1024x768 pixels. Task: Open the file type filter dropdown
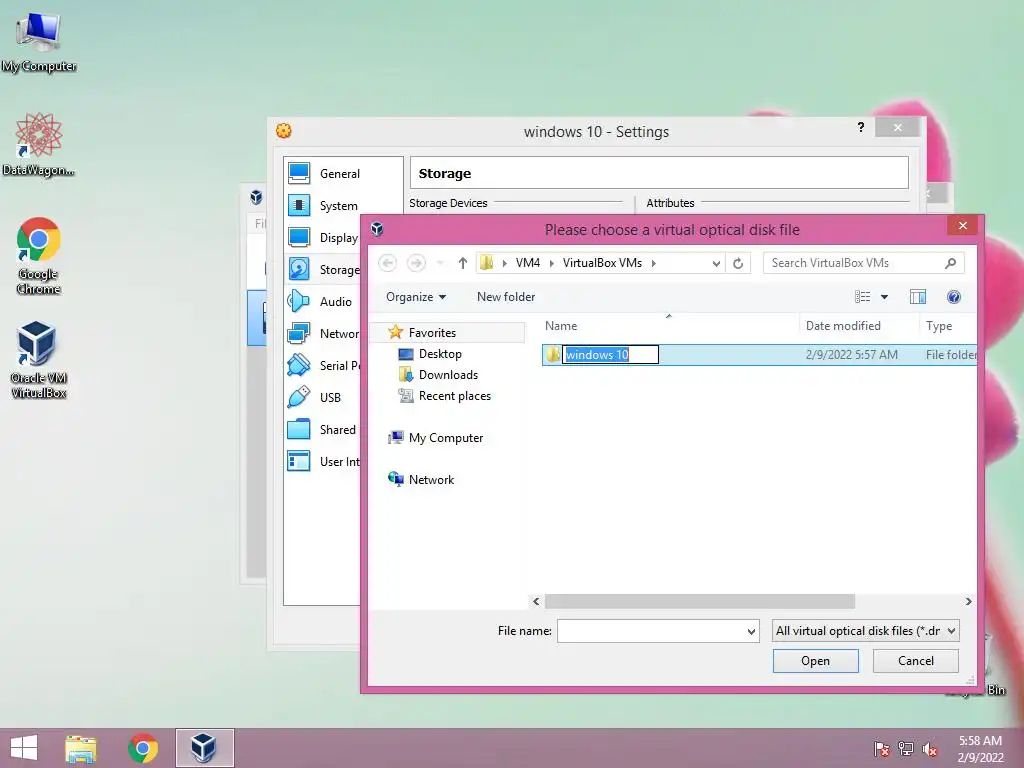(865, 631)
